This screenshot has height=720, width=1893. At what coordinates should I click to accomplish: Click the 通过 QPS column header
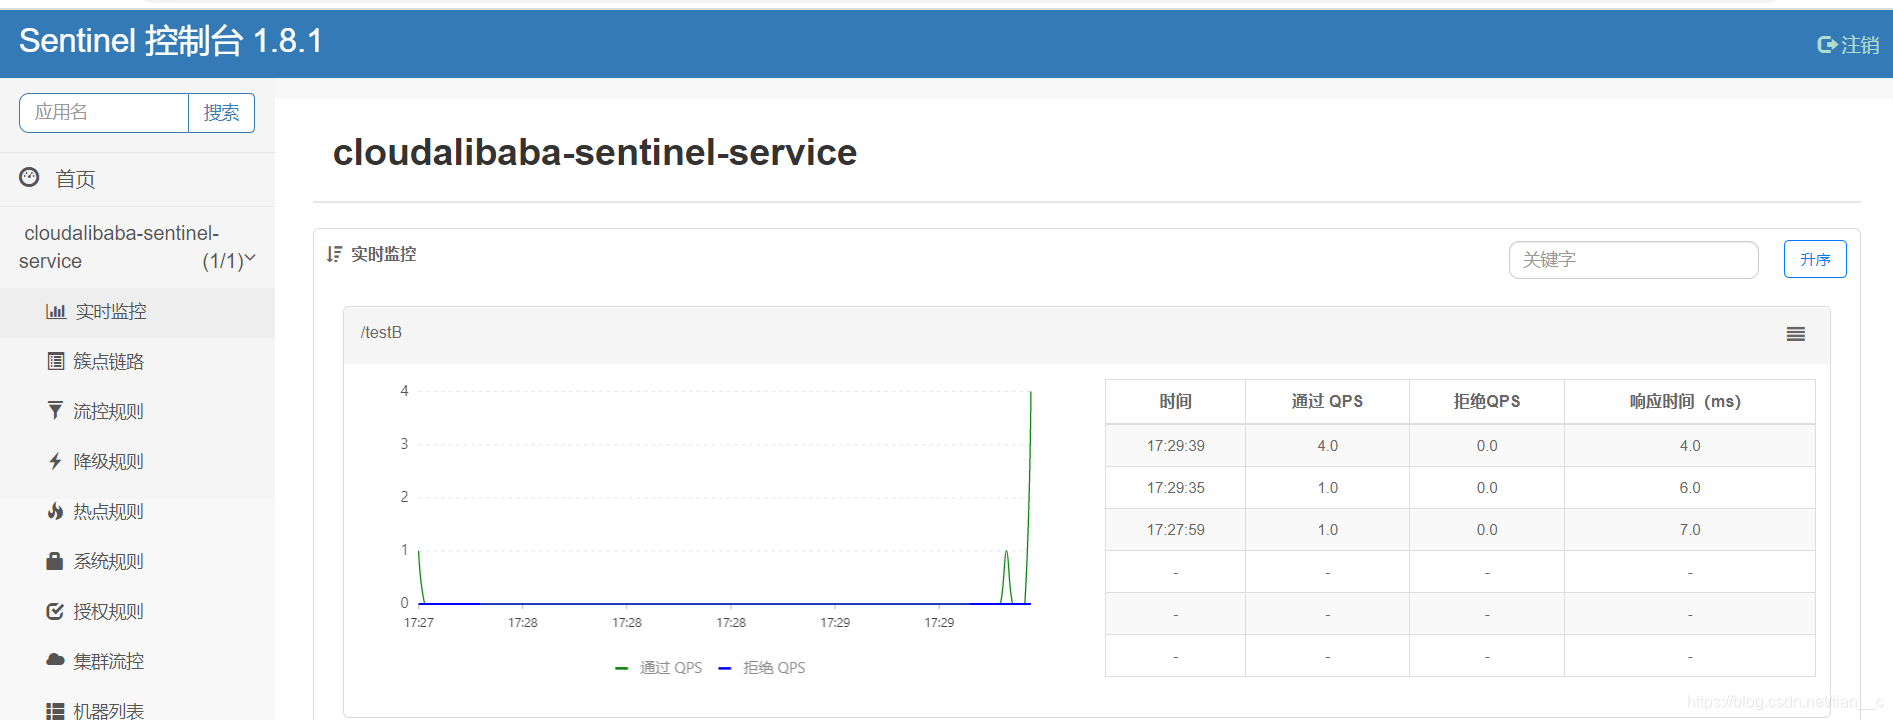(1327, 401)
